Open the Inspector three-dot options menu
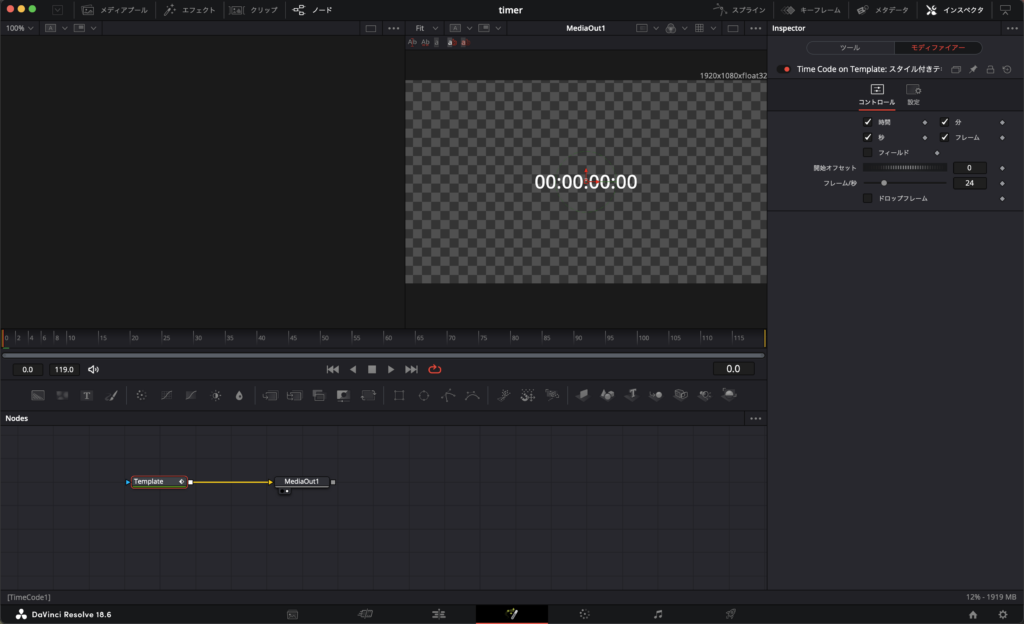Screen dimensions: 1024x624 (1011, 28)
